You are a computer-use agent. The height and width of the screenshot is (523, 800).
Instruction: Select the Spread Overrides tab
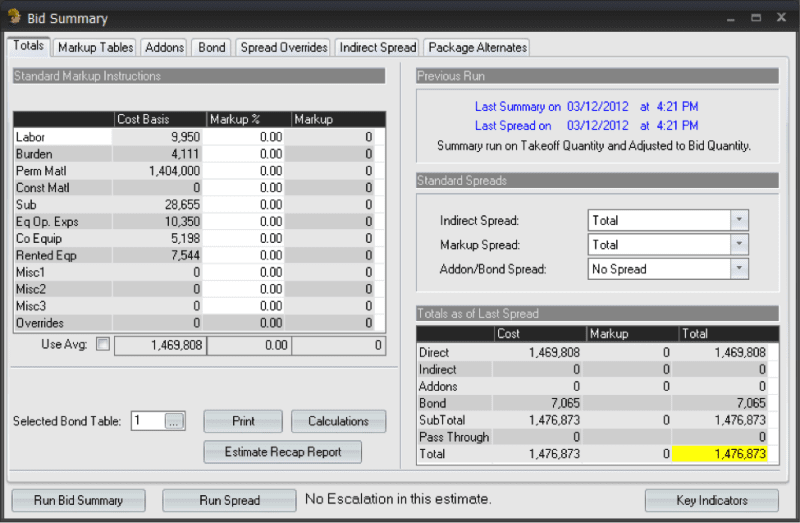point(284,47)
